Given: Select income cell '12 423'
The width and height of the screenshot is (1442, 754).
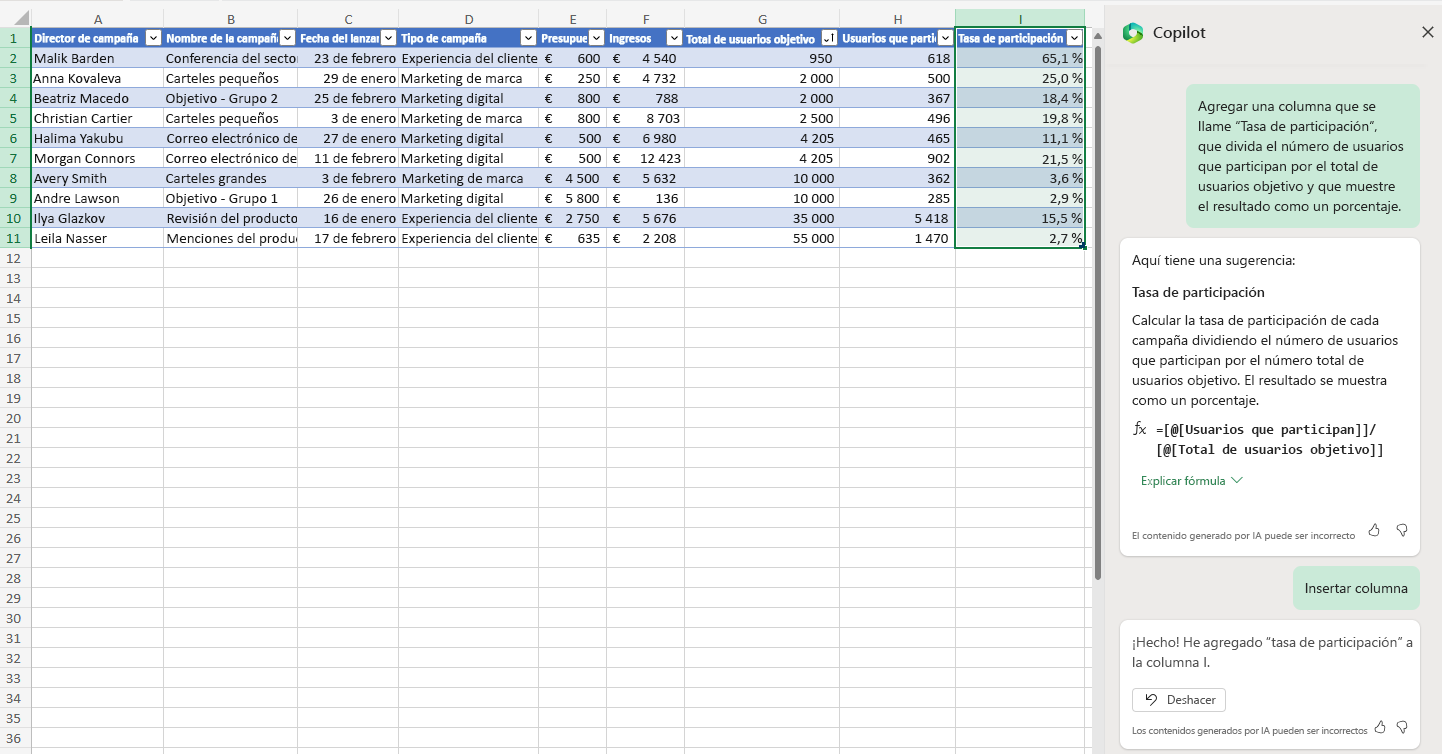Looking at the screenshot, I should (645, 158).
